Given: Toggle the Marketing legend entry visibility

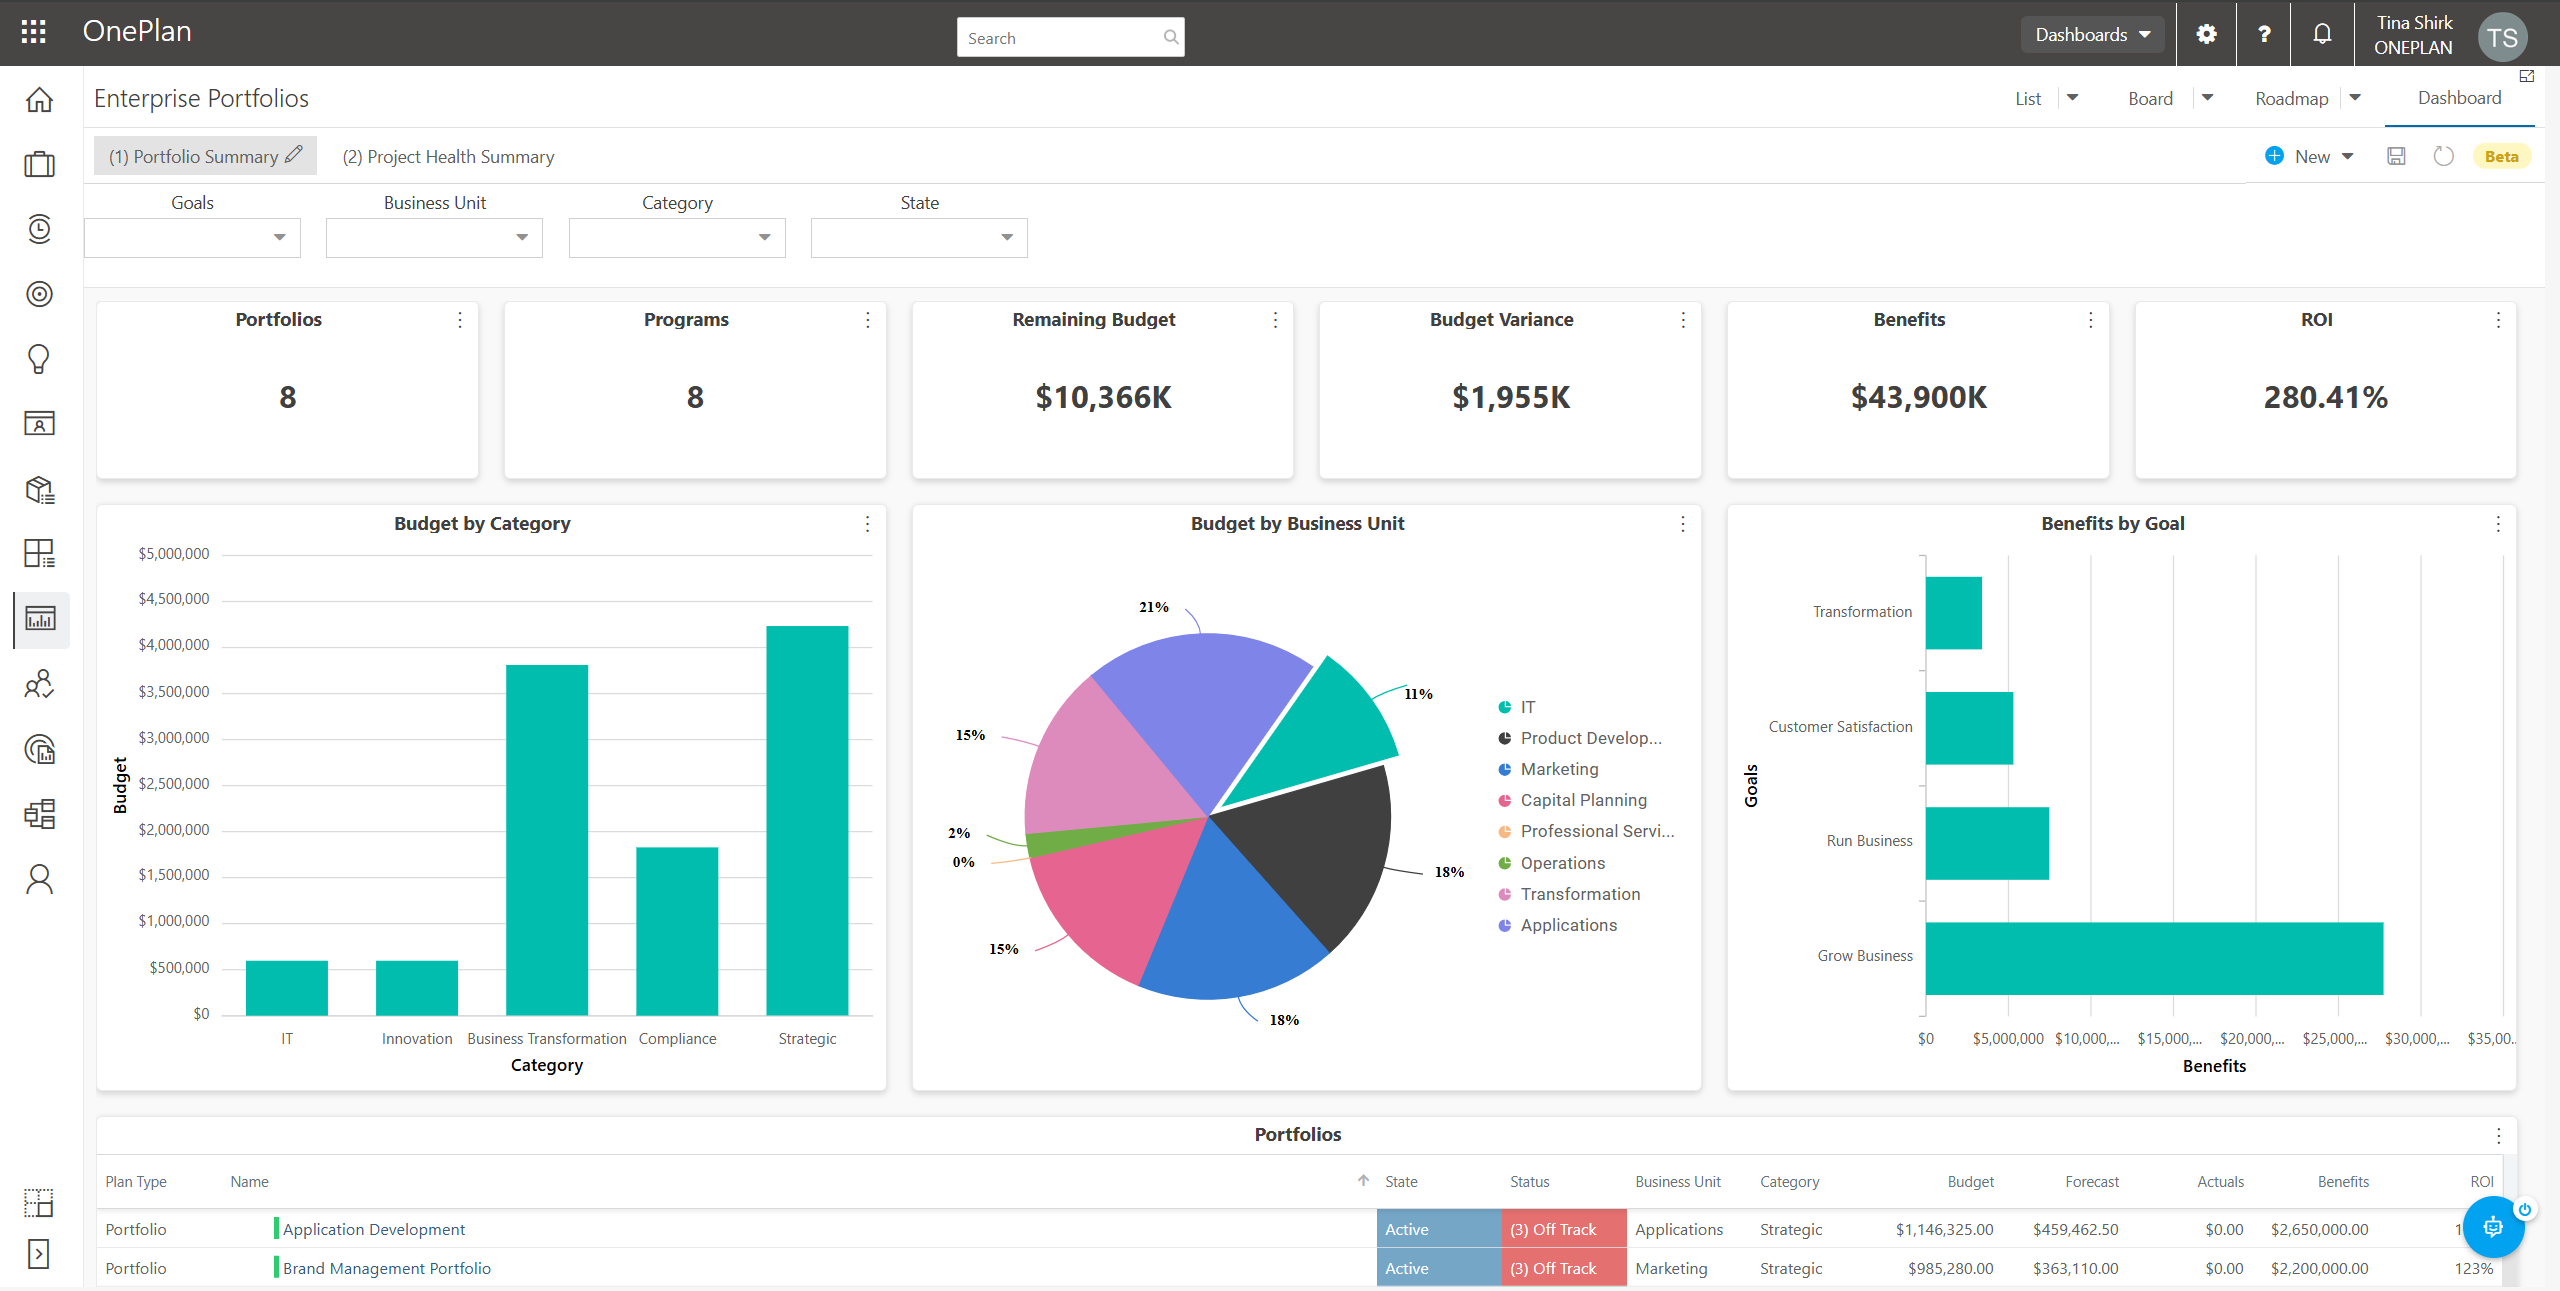Looking at the screenshot, I should [x=1558, y=769].
